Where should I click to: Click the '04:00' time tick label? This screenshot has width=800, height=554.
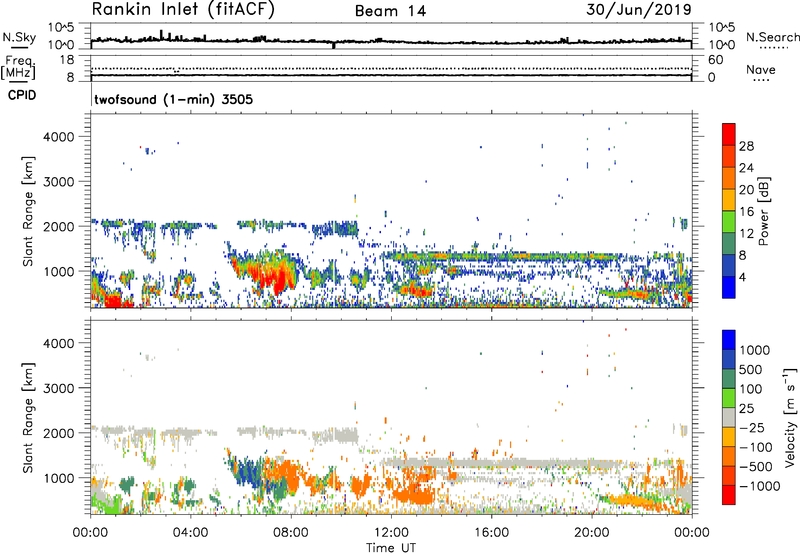(x=190, y=533)
